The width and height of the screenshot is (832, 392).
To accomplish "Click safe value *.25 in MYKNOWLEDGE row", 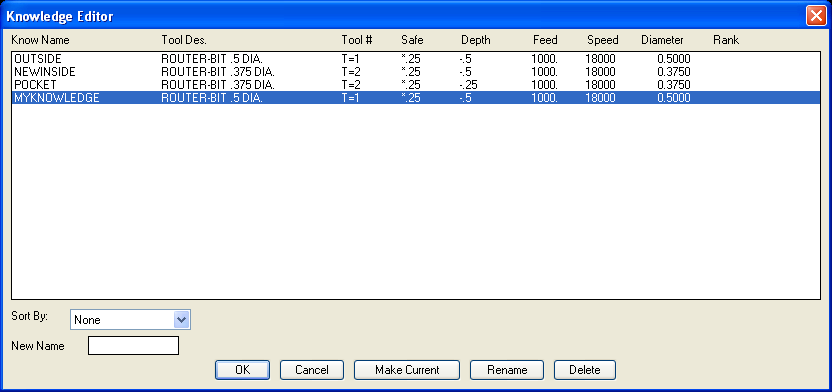I will pyautogui.click(x=411, y=98).
